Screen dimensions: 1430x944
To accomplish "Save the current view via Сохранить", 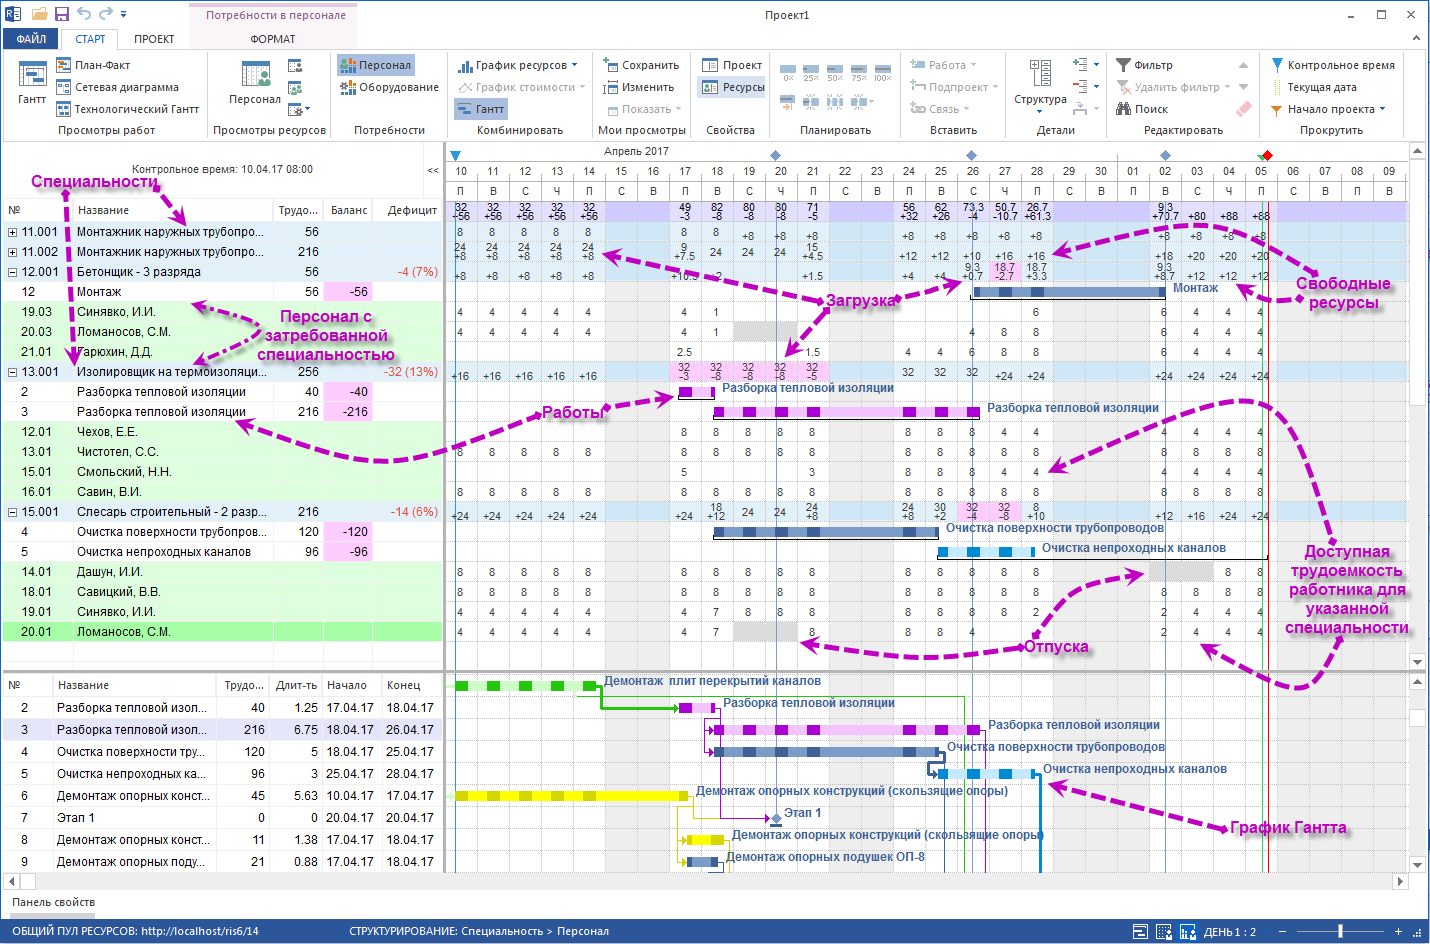I will [x=641, y=65].
